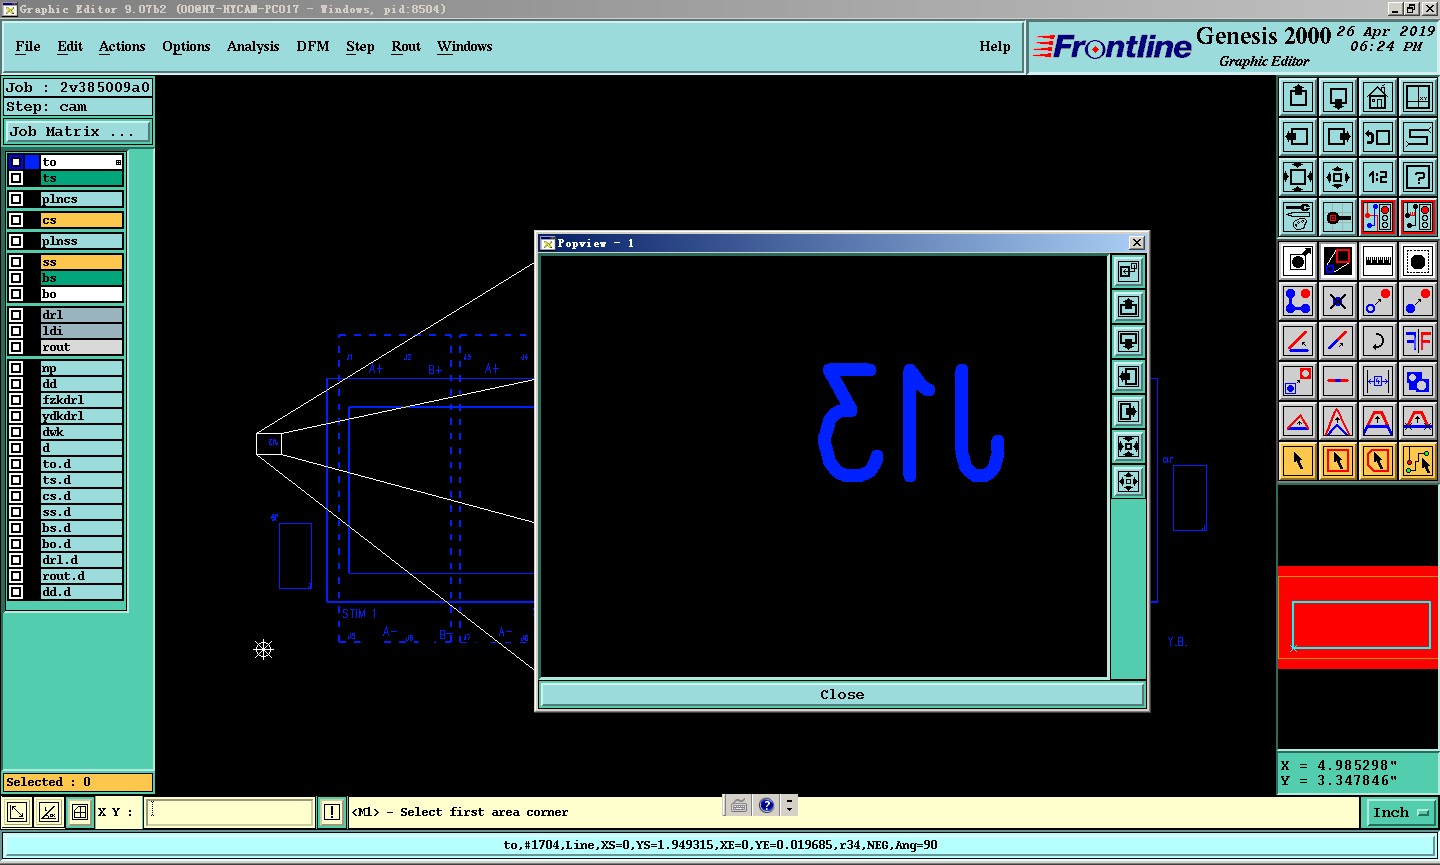Open the Inch units dropdown

[x=1400, y=812]
